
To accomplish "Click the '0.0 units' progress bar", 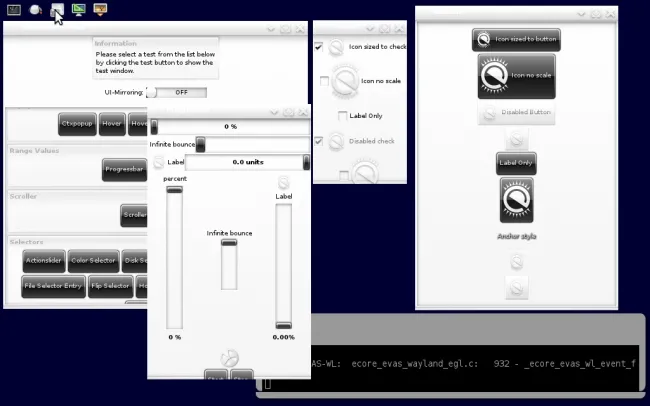I will click(x=247, y=162).
